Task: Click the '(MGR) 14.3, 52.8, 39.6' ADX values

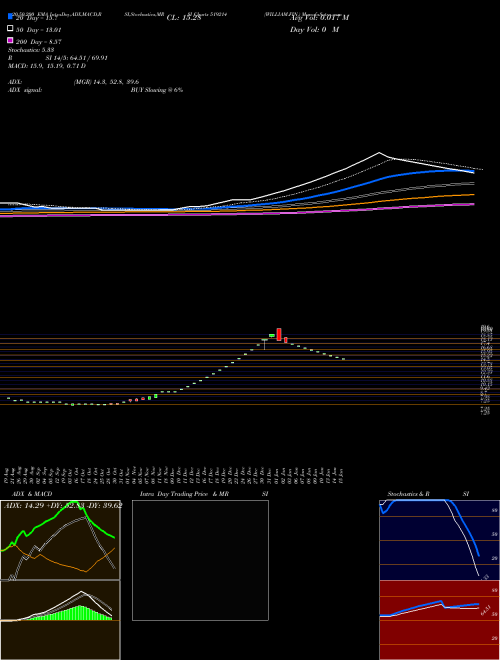Action: (x=106, y=82)
